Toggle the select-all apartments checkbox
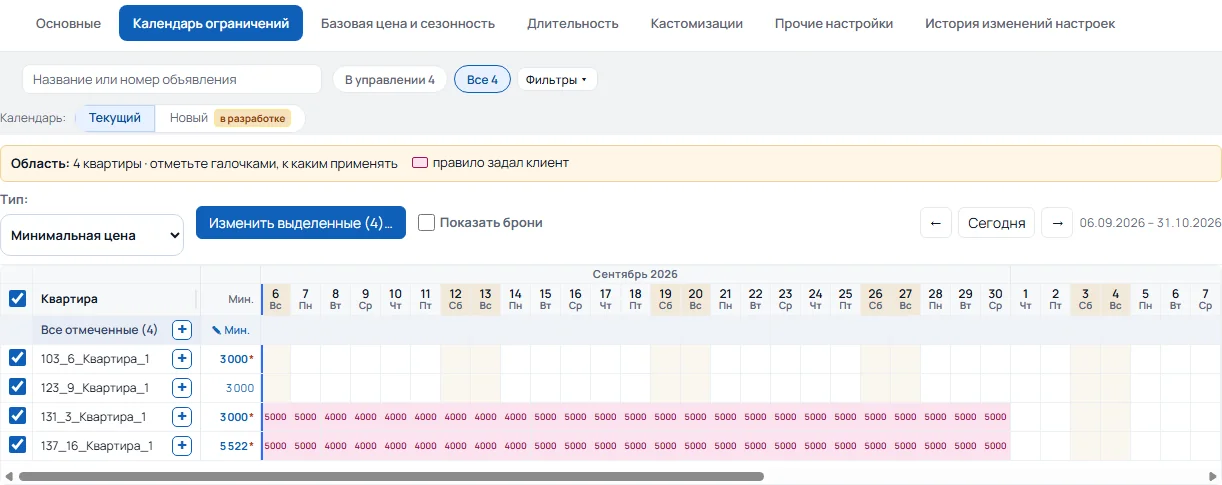Image resolution: width=1222 pixels, height=485 pixels. 17,298
